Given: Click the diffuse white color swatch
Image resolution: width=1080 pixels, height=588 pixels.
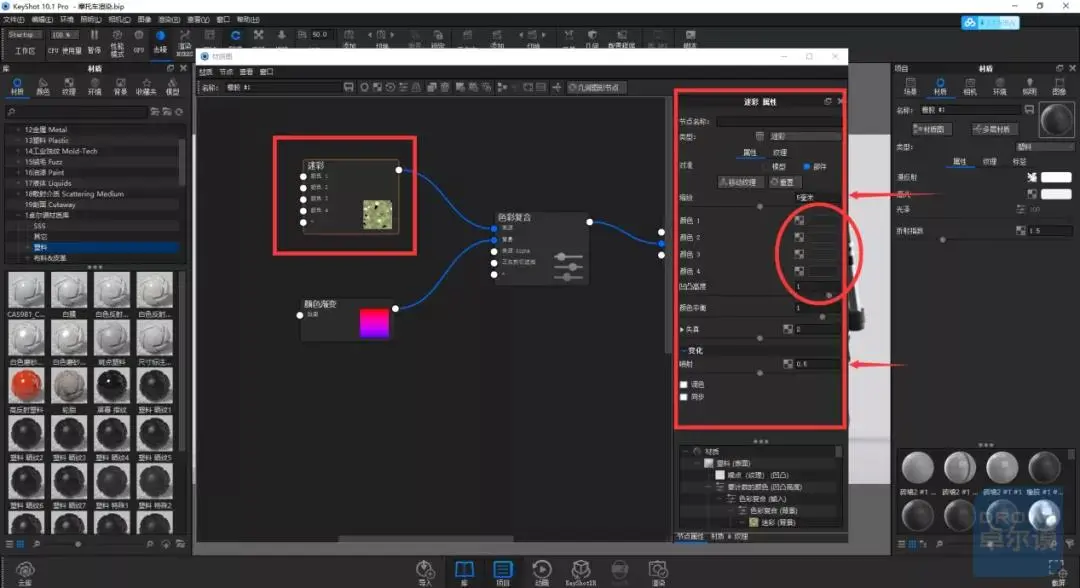Looking at the screenshot, I should point(1056,177).
